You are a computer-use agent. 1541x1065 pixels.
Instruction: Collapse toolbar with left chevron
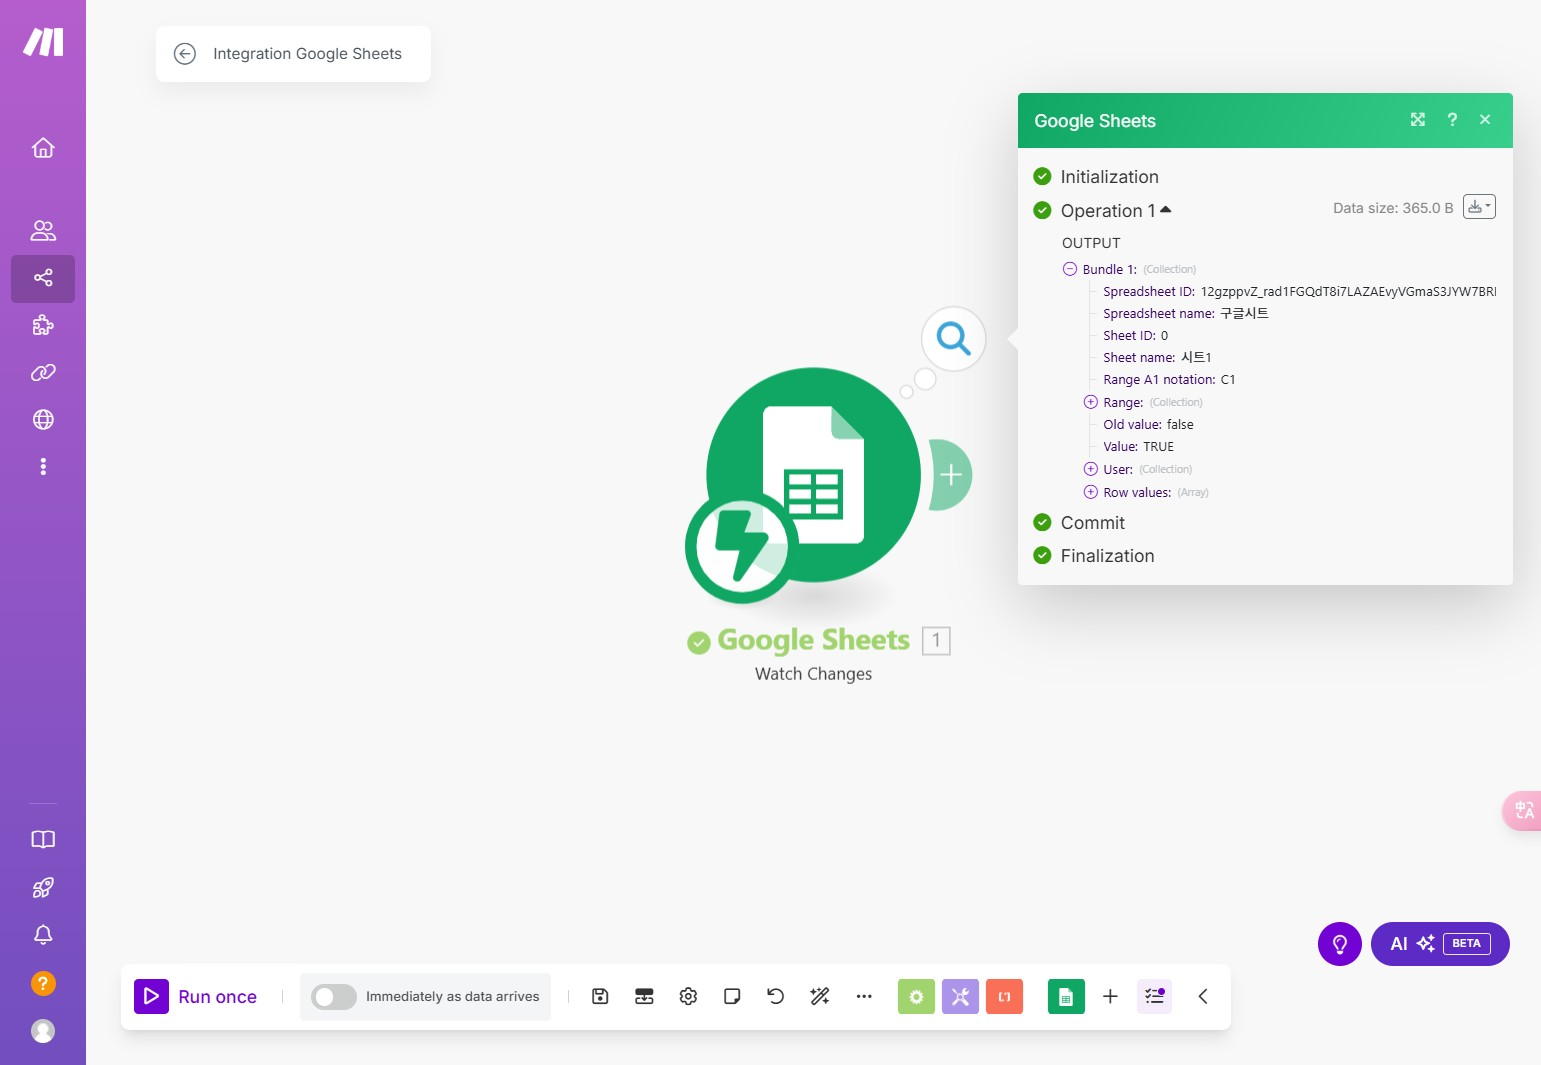(x=1203, y=996)
